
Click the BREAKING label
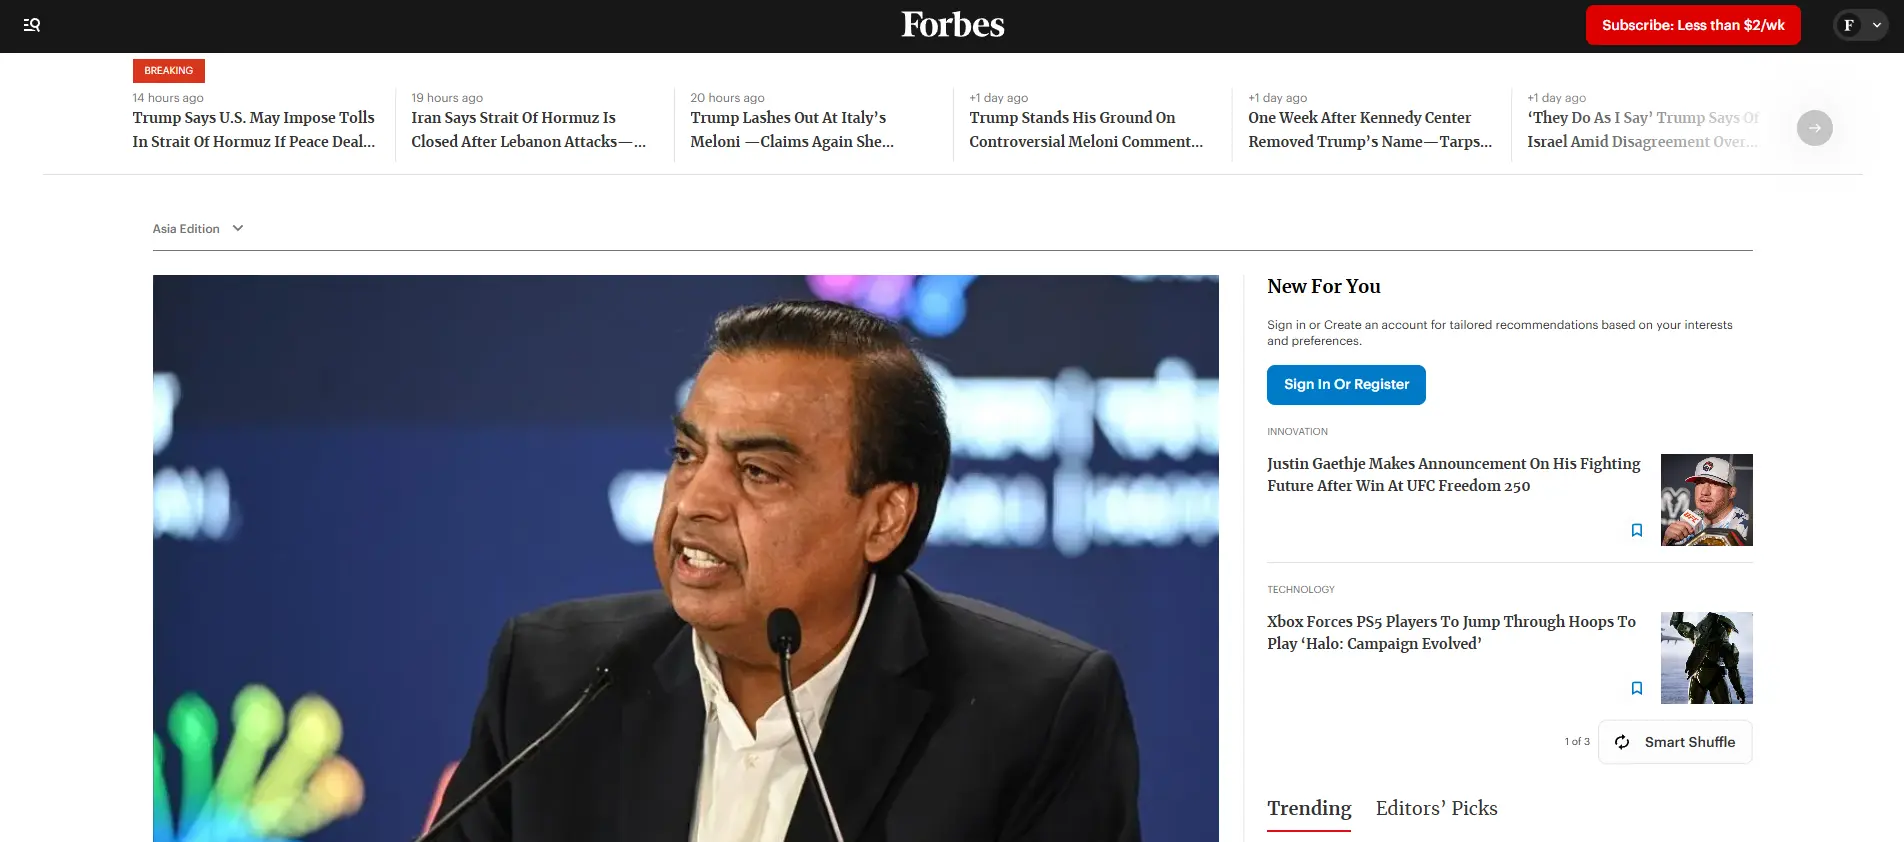[168, 71]
